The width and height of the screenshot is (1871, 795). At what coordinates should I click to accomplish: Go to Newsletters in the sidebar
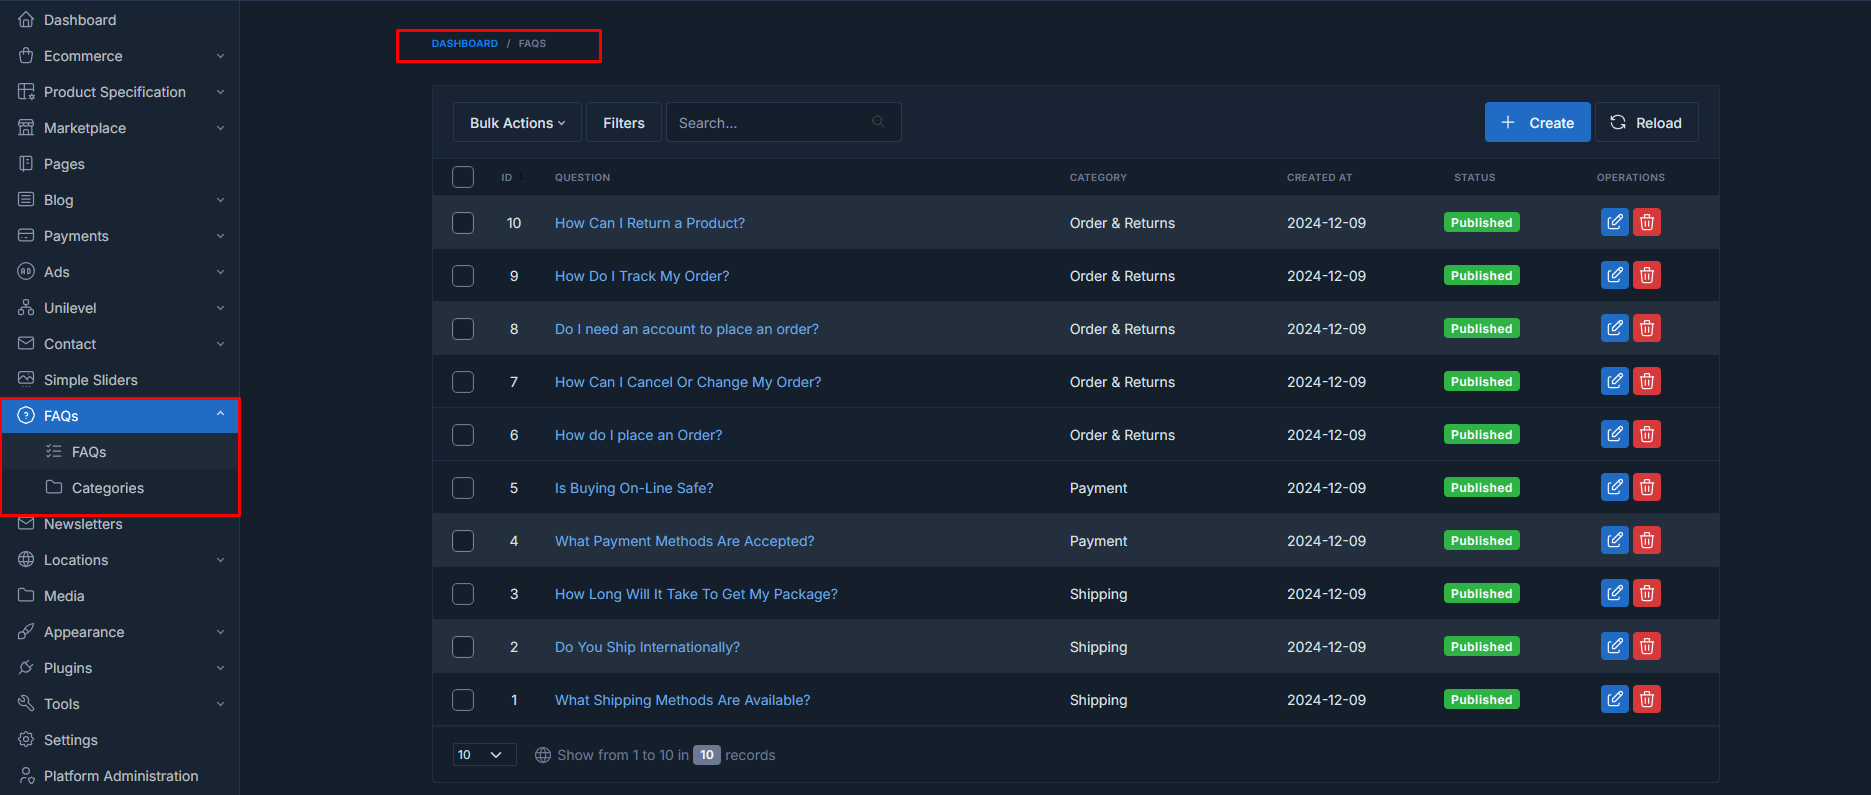tap(83, 524)
